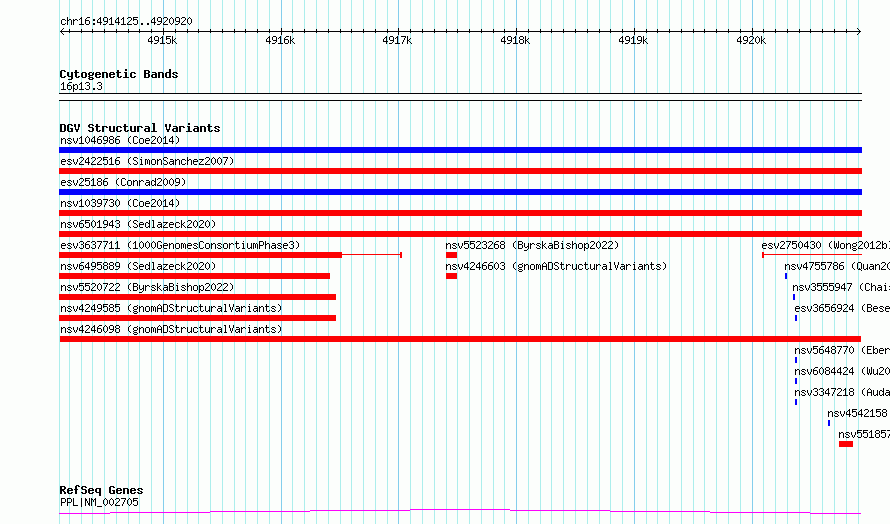Open variant esv3656924 label
Viewport: 890px width, 524px height.
pos(842,308)
